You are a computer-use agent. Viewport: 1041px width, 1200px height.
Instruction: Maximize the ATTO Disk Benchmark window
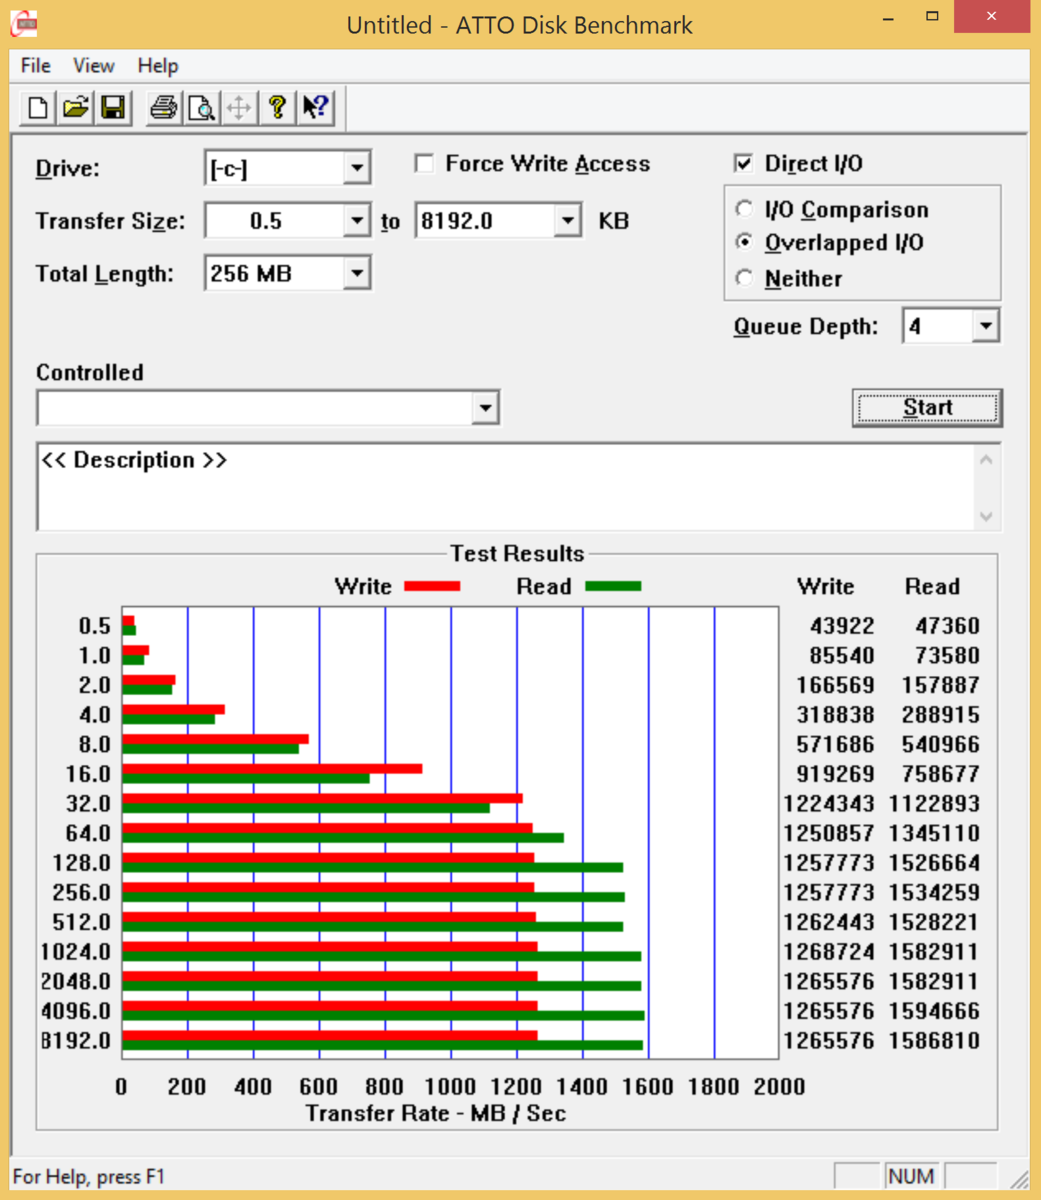tap(932, 17)
